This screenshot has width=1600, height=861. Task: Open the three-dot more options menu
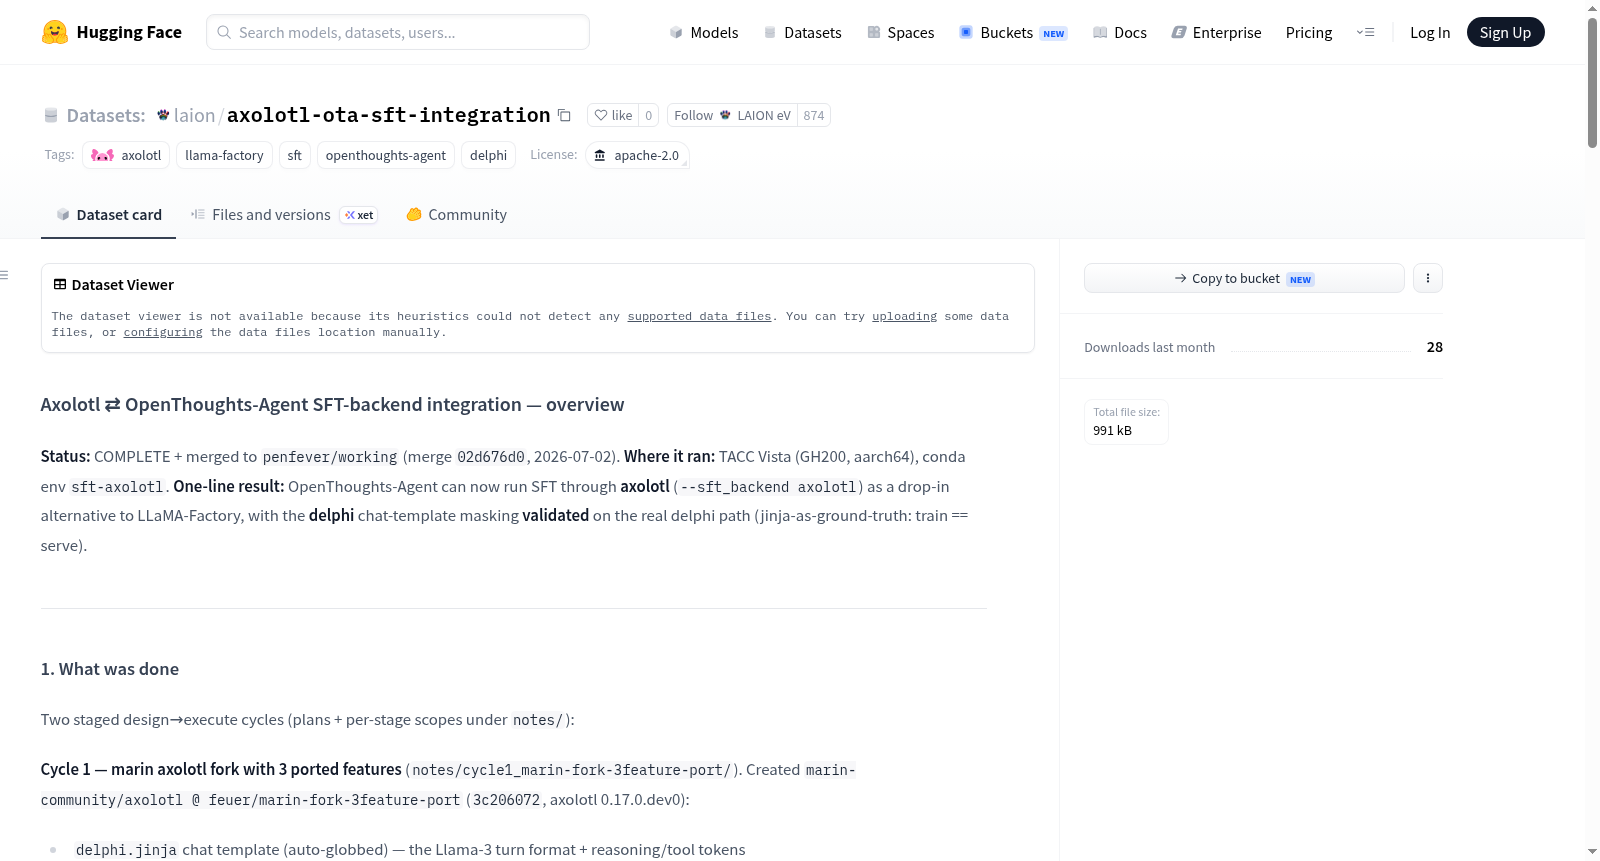point(1428,278)
